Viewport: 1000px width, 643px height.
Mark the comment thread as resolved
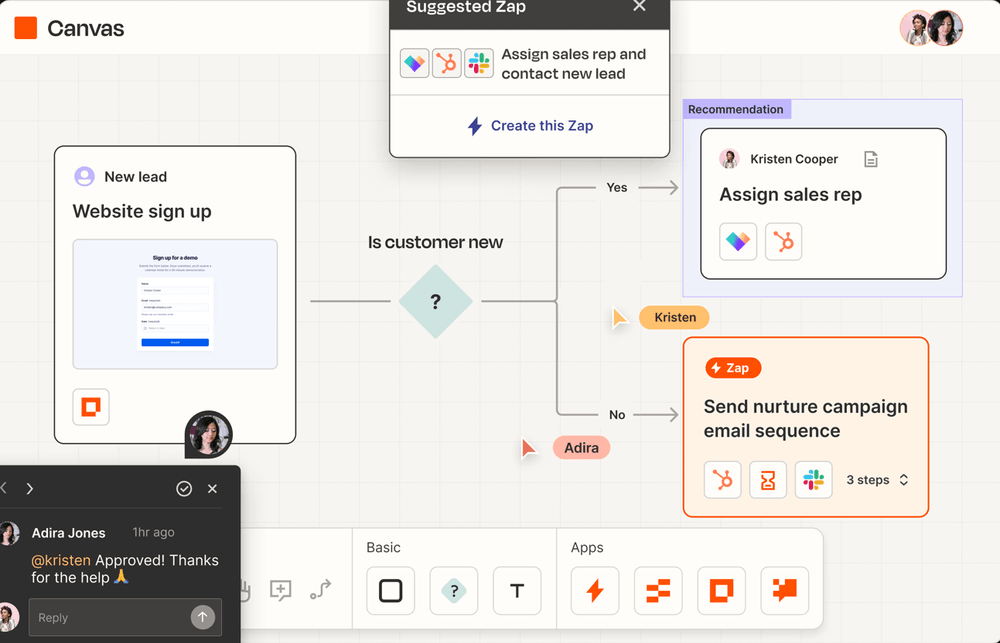[x=184, y=489]
